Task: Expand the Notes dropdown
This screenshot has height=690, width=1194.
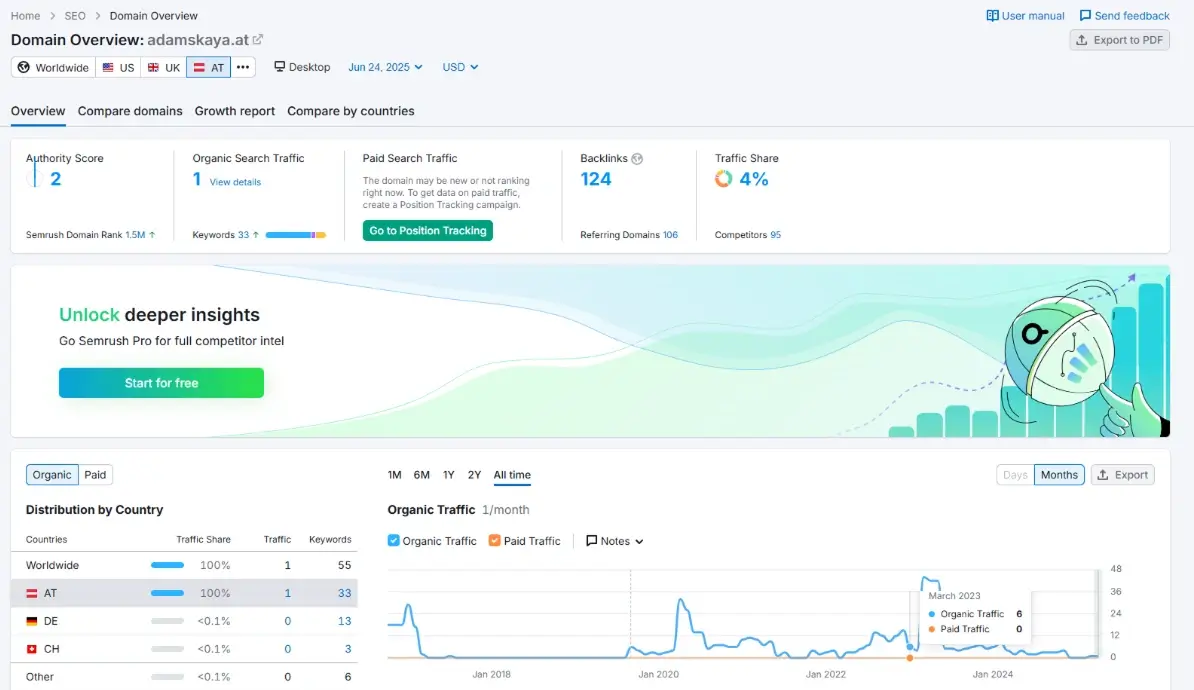Action: tap(614, 541)
